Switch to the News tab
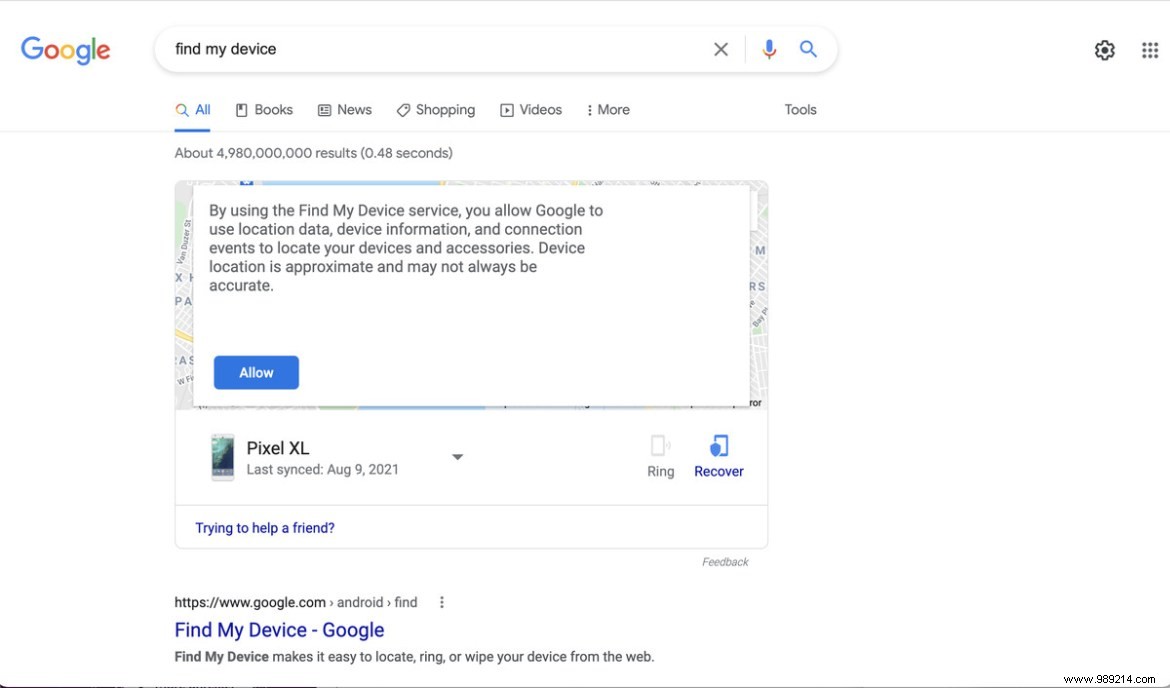The width and height of the screenshot is (1170, 688). point(345,110)
